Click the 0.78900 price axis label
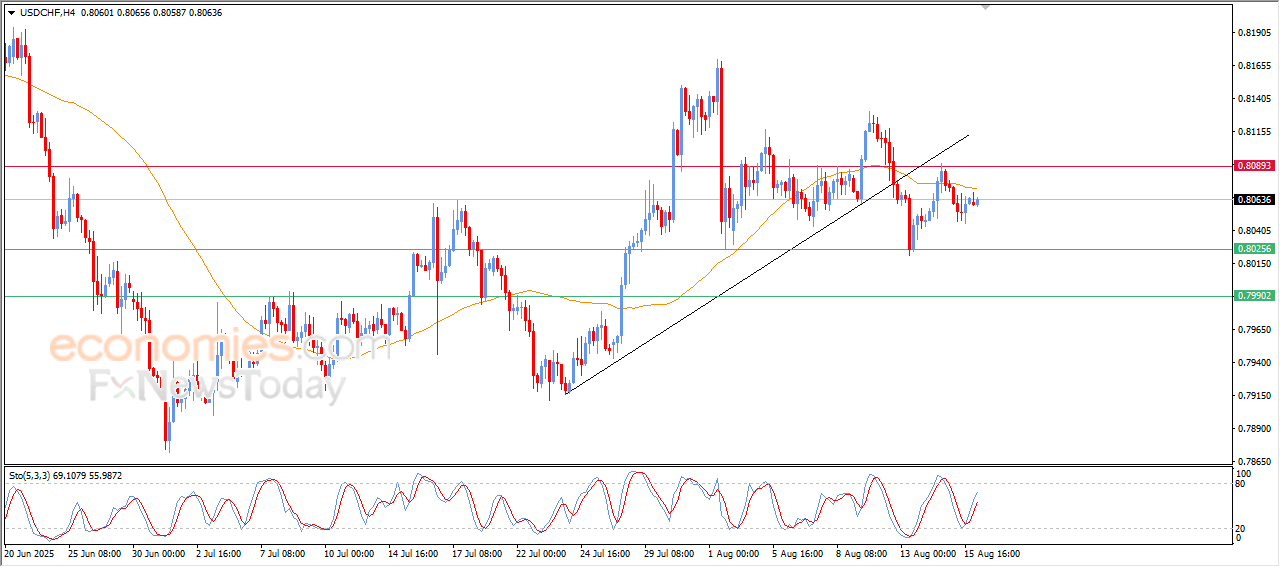1280x567 pixels. tap(1254, 428)
